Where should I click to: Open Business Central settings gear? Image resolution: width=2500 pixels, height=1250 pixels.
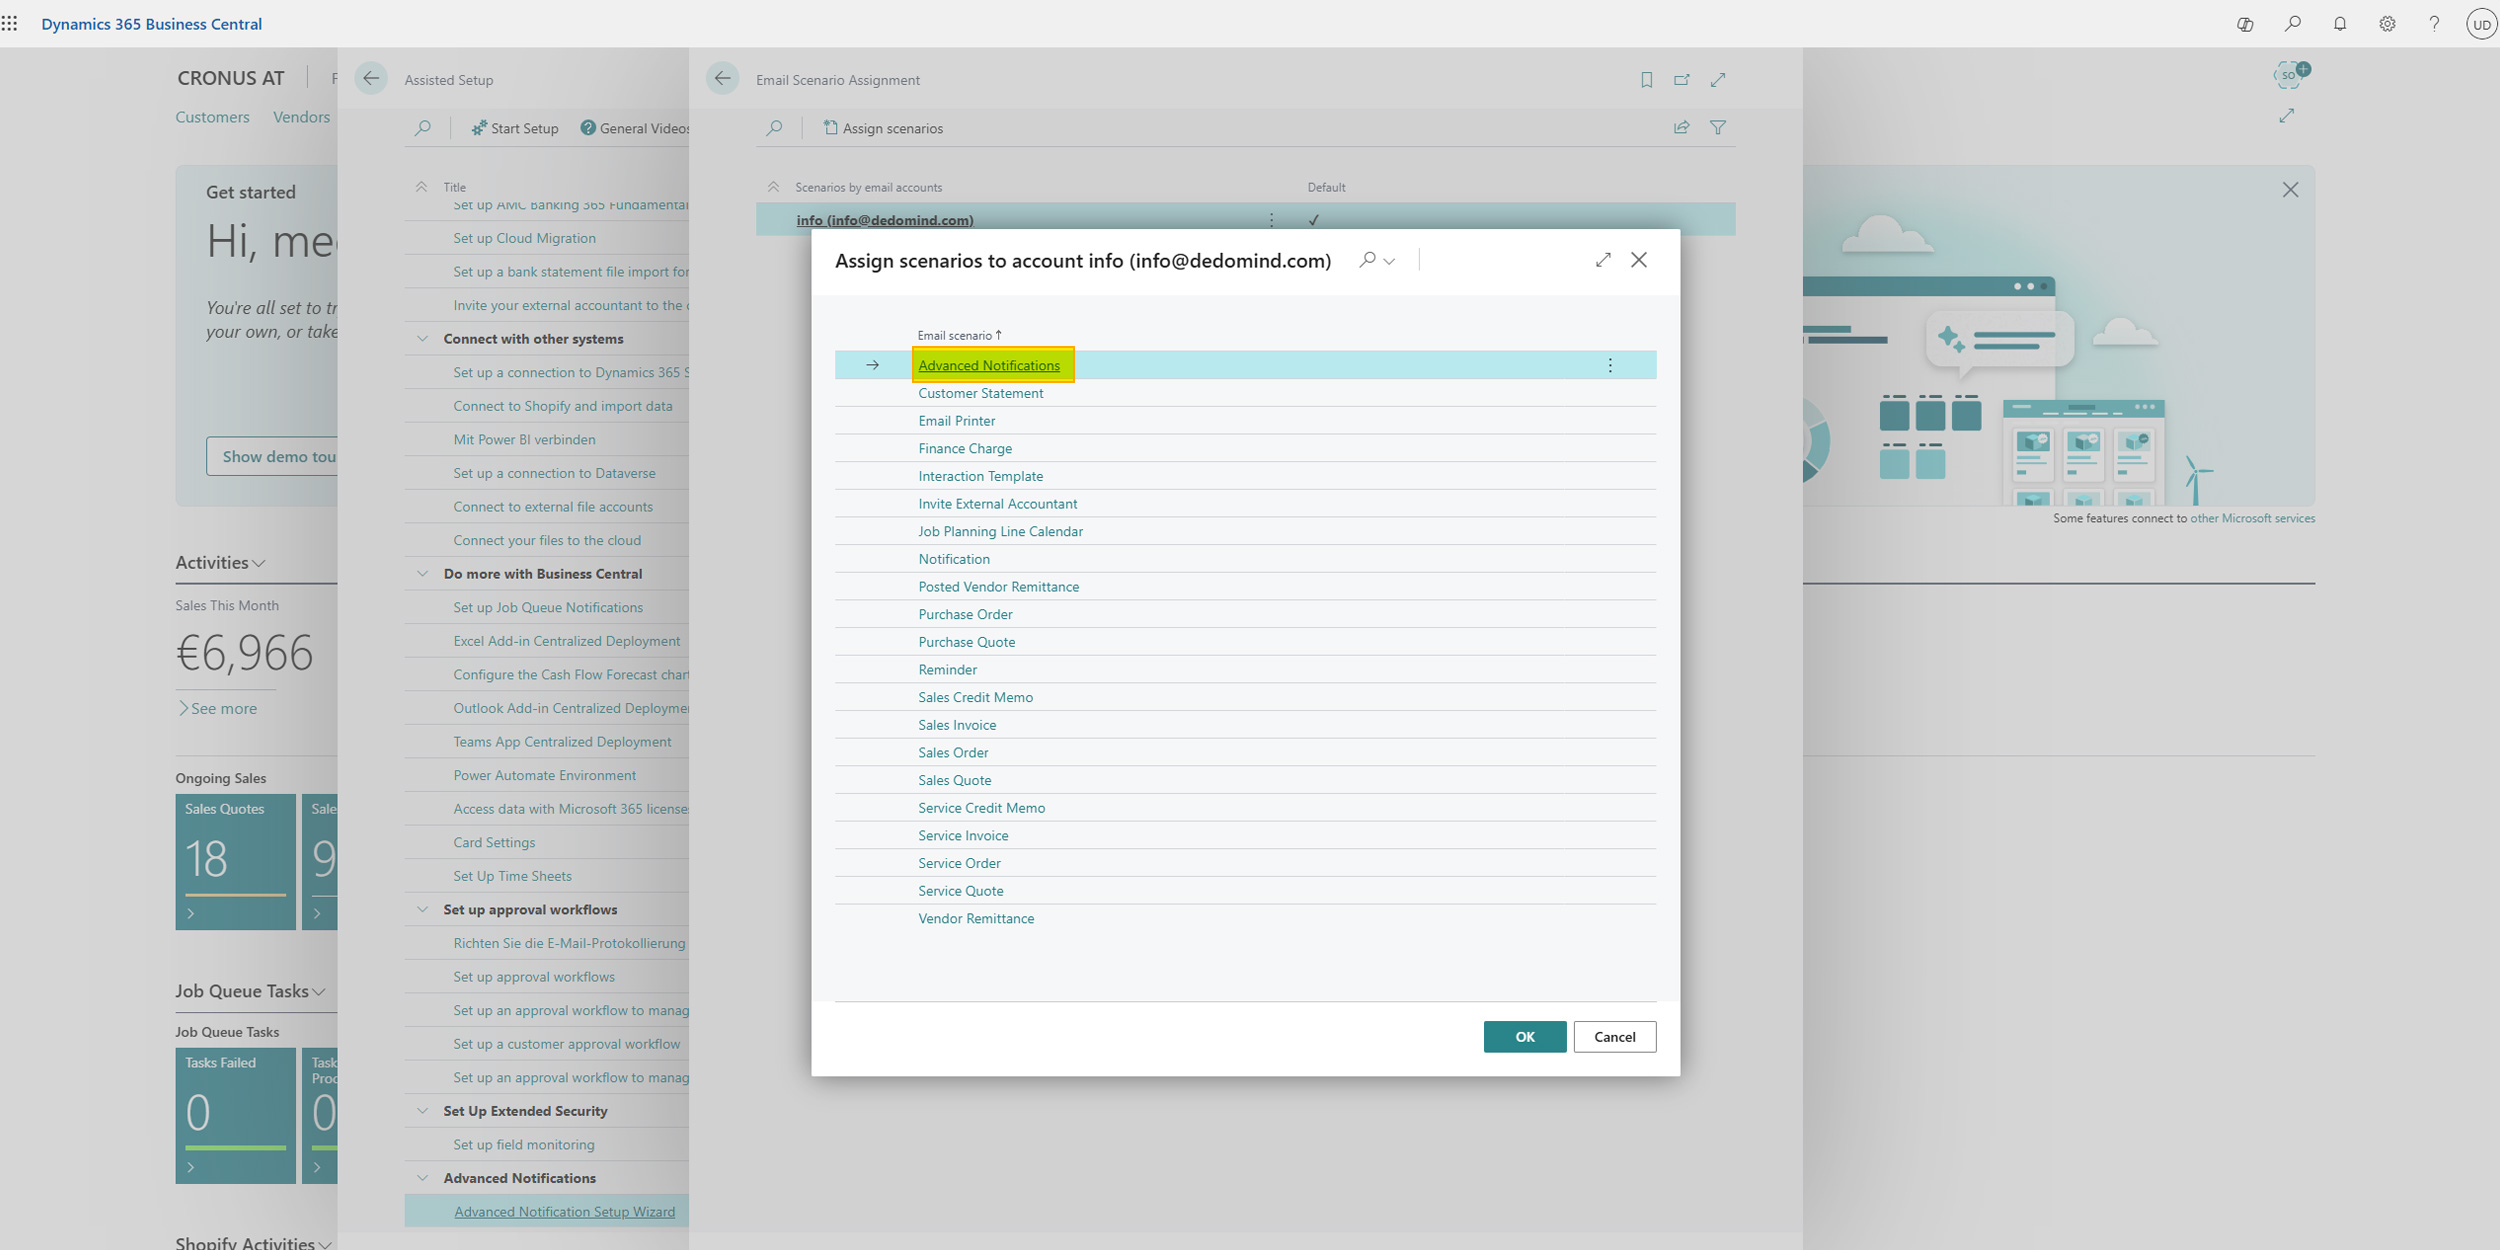(2387, 23)
